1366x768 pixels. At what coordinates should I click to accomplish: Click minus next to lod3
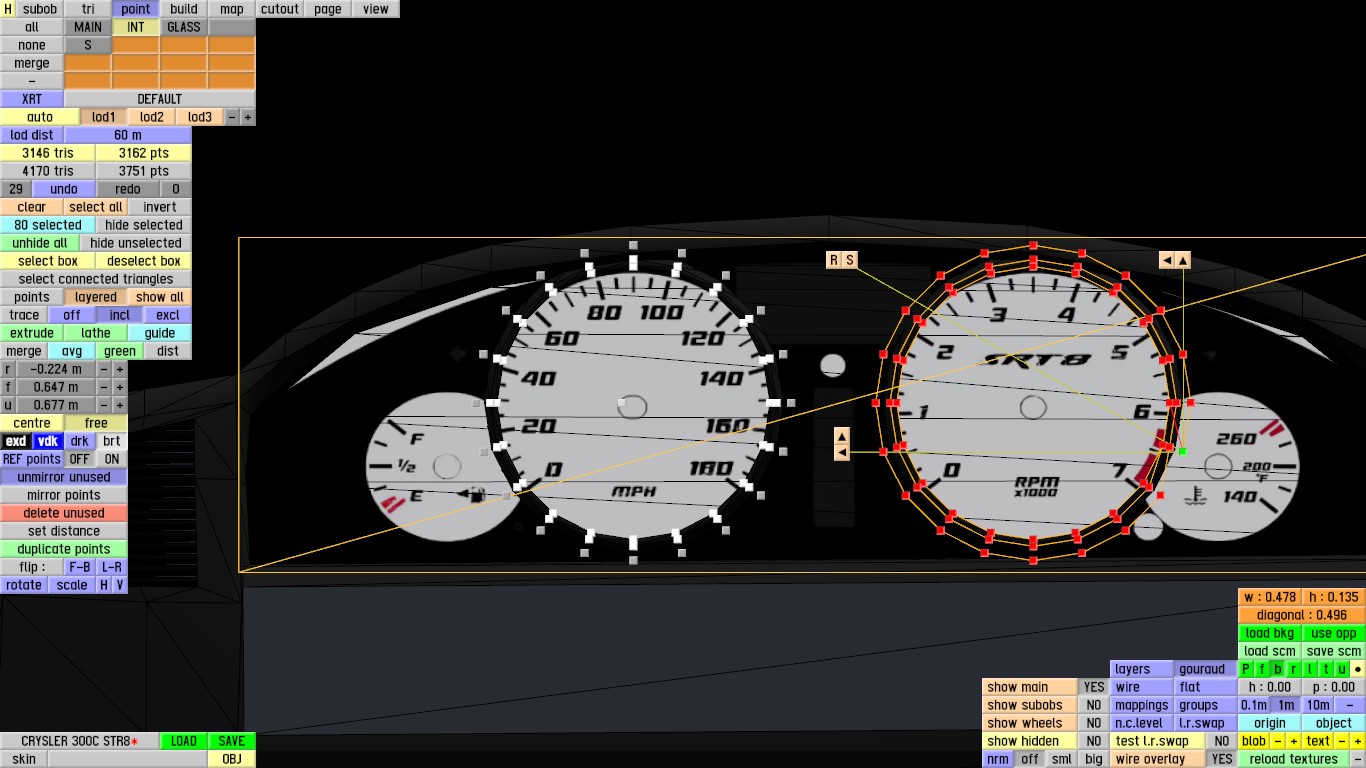(232, 117)
